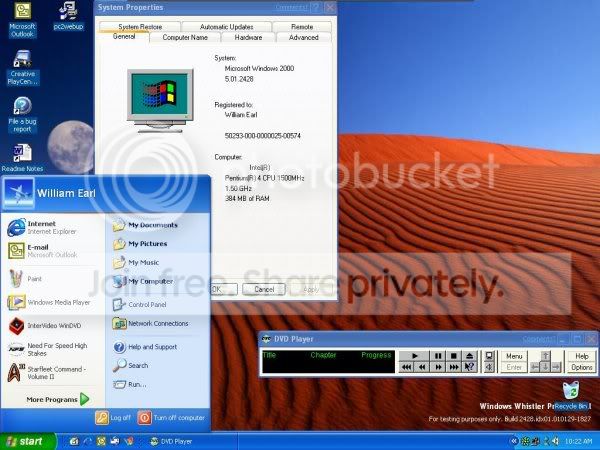Click the Turn off computer power icon
600x450 pixels.
click(144, 418)
